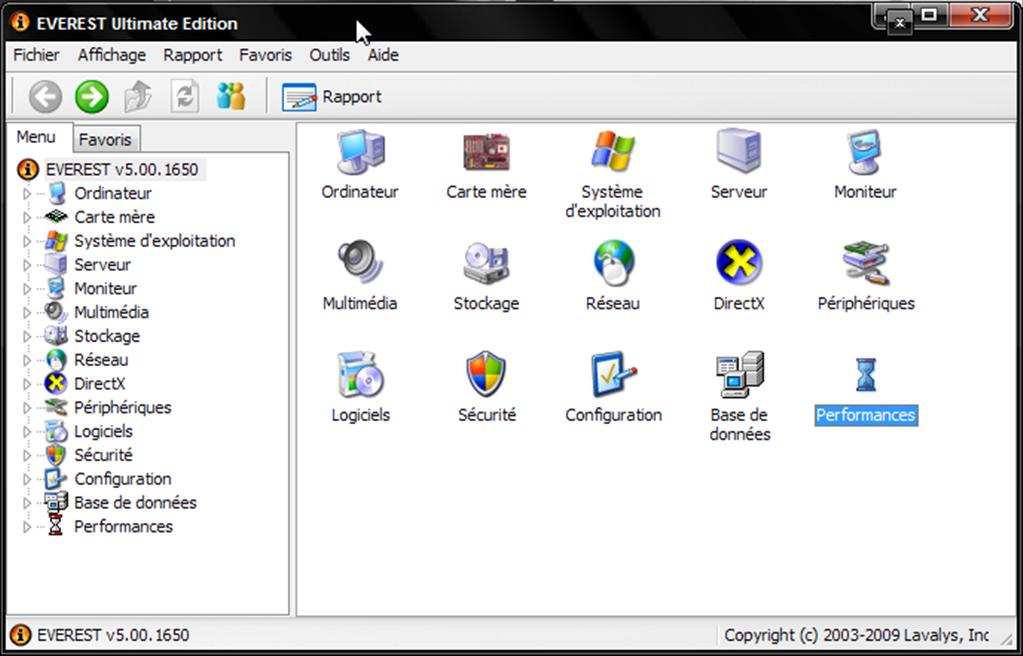Open the Serveur large icon
Image resolution: width=1023 pixels, height=656 pixels.
739,151
